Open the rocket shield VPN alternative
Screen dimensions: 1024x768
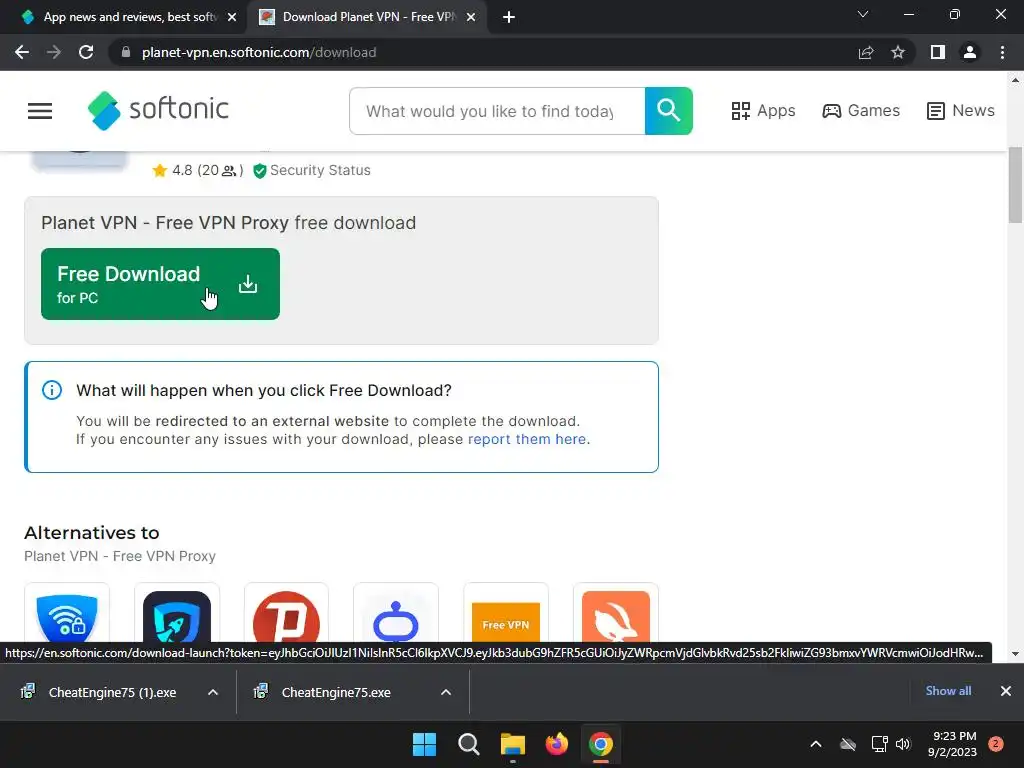tap(177, 614)
